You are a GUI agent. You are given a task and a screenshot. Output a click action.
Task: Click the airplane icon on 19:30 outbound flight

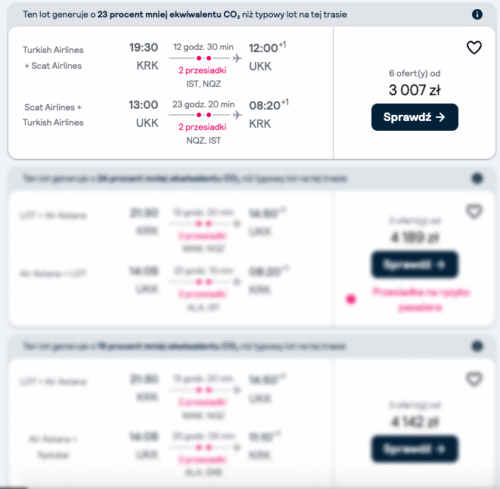[237, 58]
